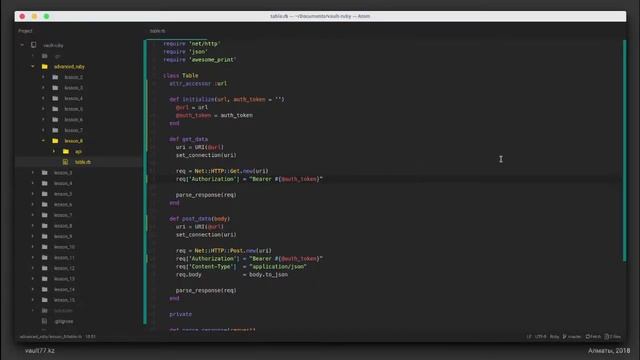Image resolution: width=640 pixels, height=360 pixels.
Task: Expand lesson_4 nested under advanced_ruby
Action: [x=44, y=98]
